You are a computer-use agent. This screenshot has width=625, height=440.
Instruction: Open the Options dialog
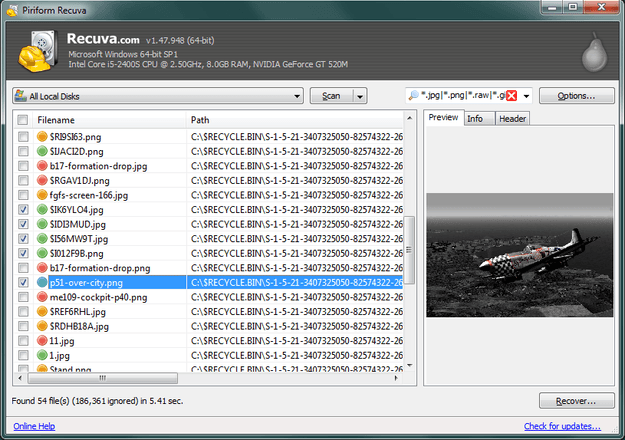[576, 96]
